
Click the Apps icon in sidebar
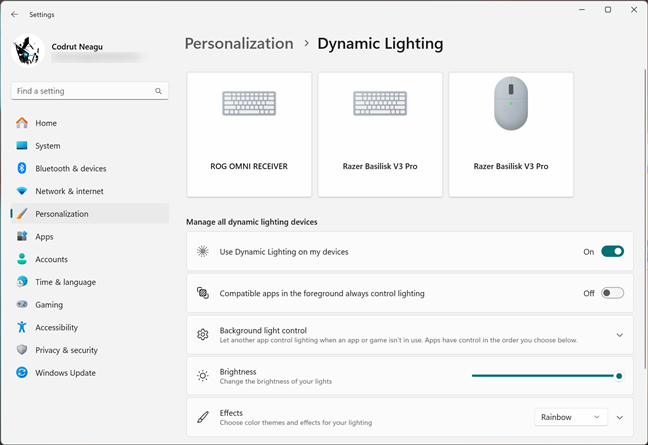22,236
